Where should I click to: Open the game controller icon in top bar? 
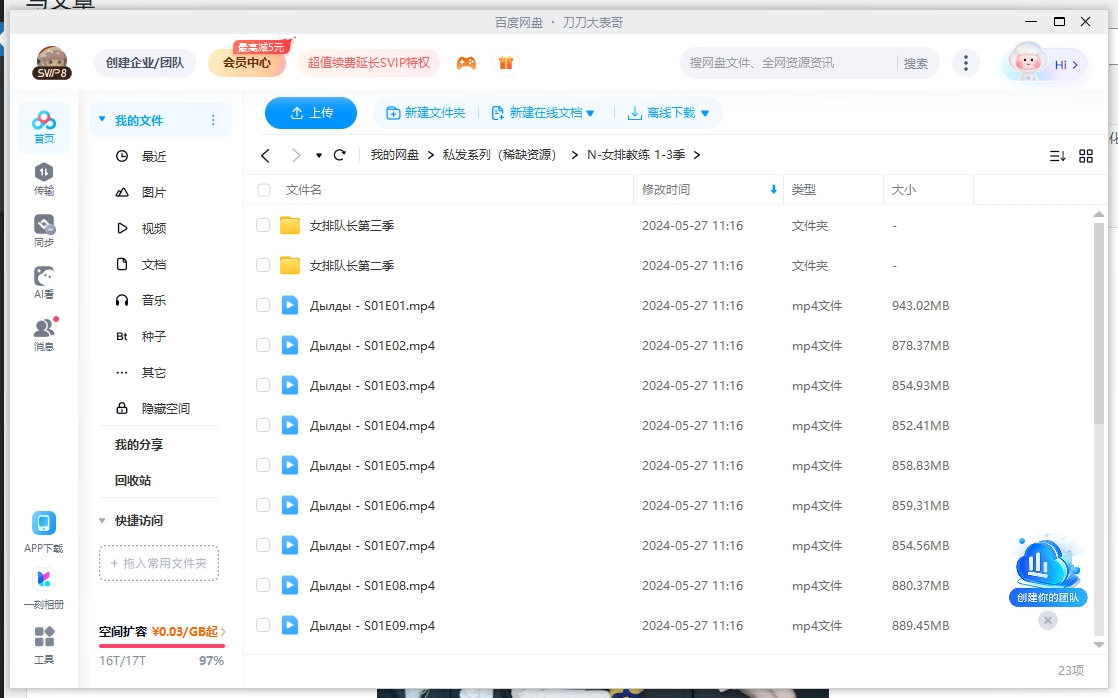point(466,62)
